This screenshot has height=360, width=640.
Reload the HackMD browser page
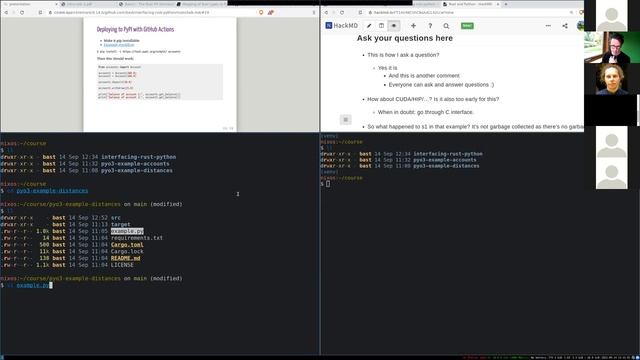pos(342,13)
